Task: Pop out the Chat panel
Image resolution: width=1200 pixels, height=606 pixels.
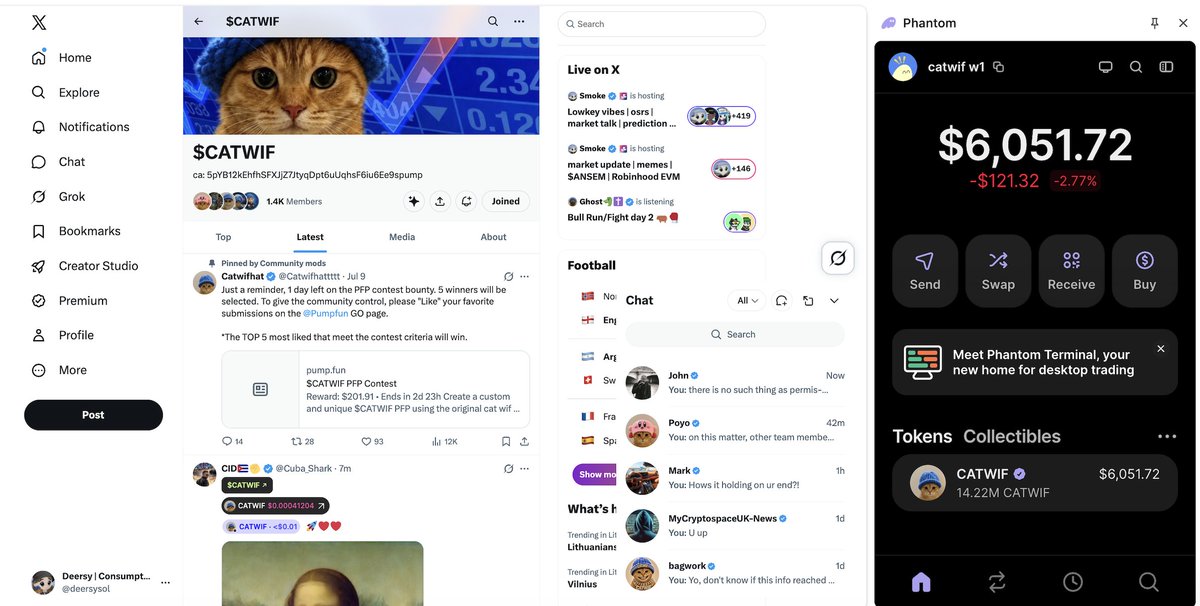Action: (808, 300)
